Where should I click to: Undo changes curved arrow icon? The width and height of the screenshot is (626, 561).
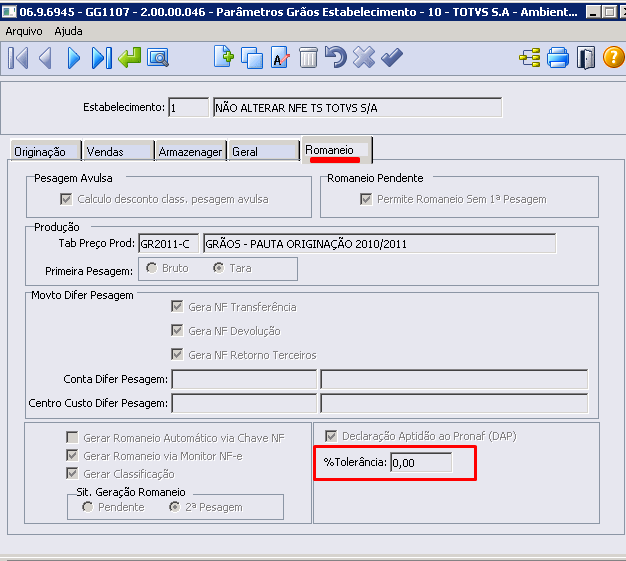[335, 57]
